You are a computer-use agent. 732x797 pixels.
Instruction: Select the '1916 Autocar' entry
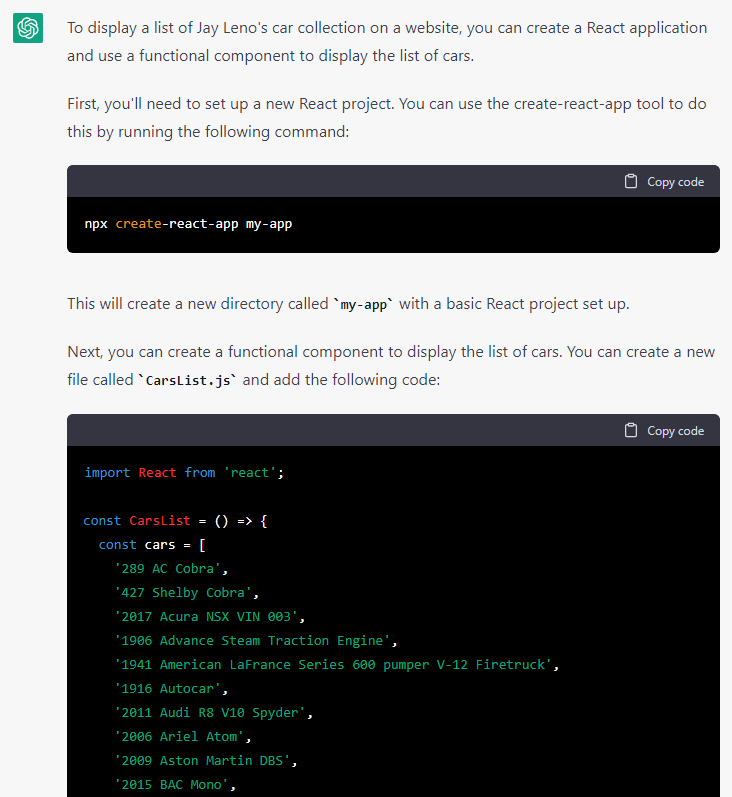(171, 689)
